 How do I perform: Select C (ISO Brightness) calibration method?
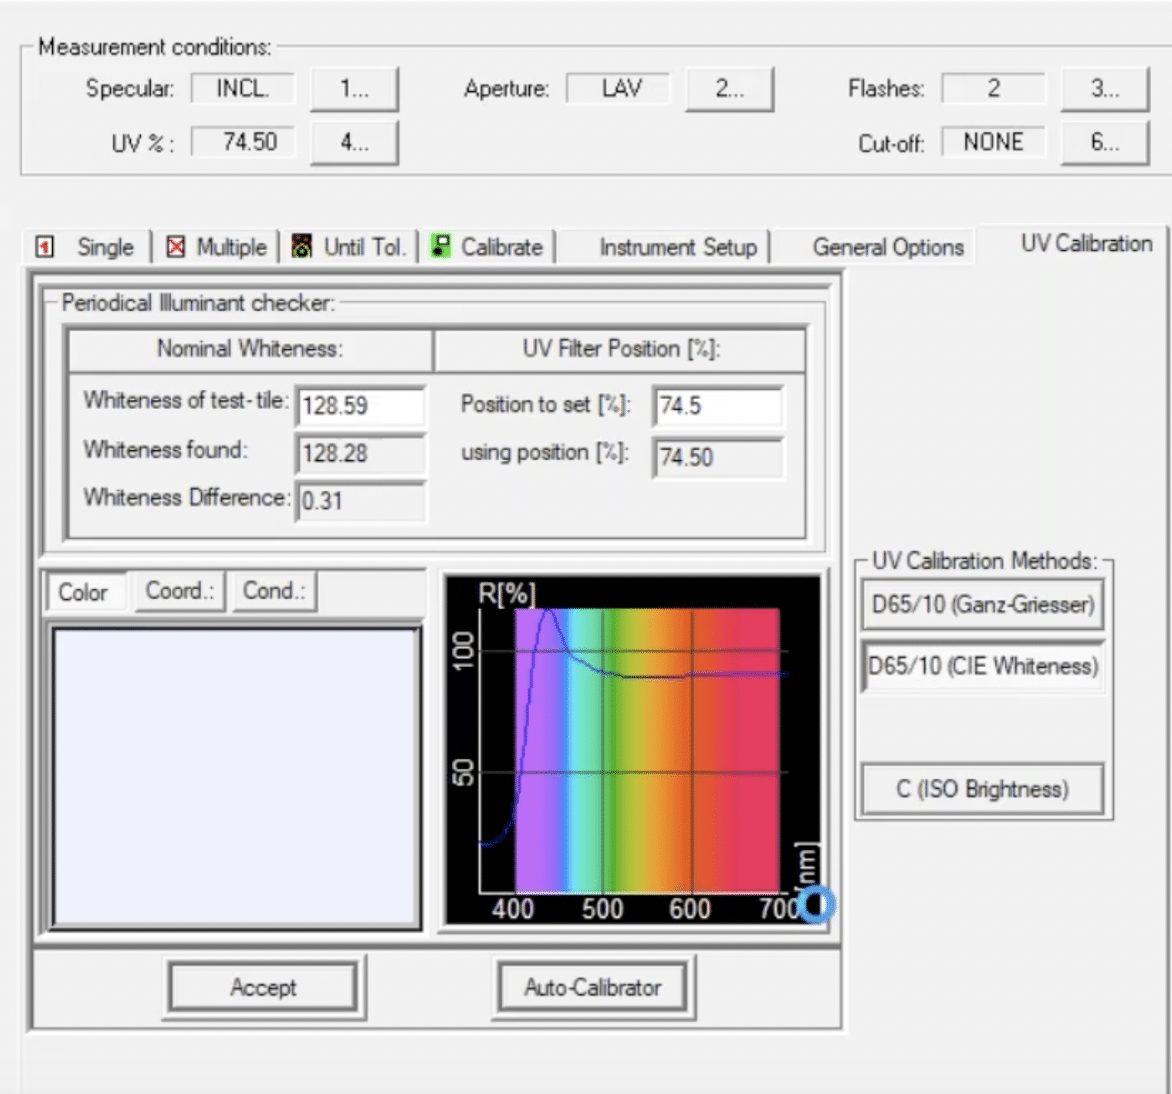982,789
